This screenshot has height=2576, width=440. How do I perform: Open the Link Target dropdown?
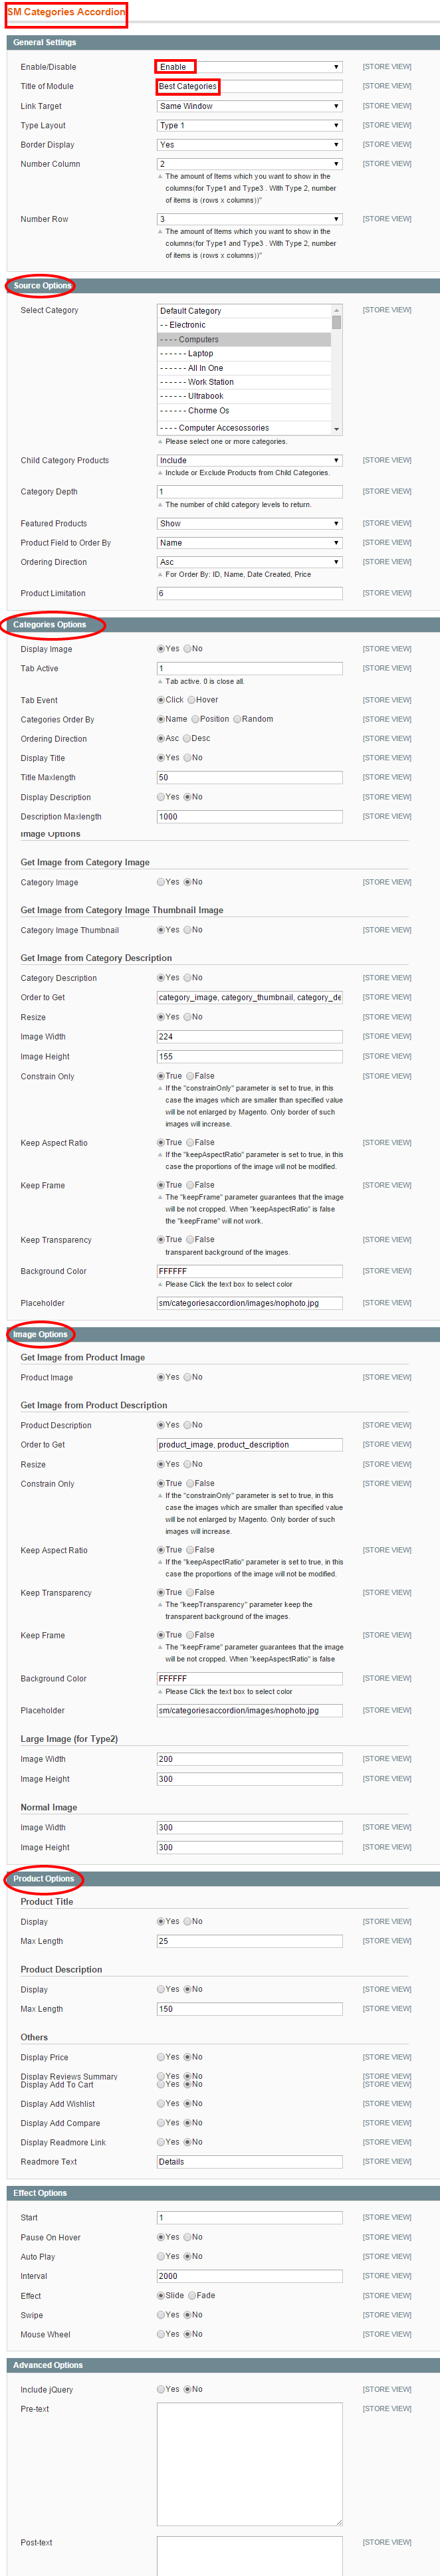(249, 106)
